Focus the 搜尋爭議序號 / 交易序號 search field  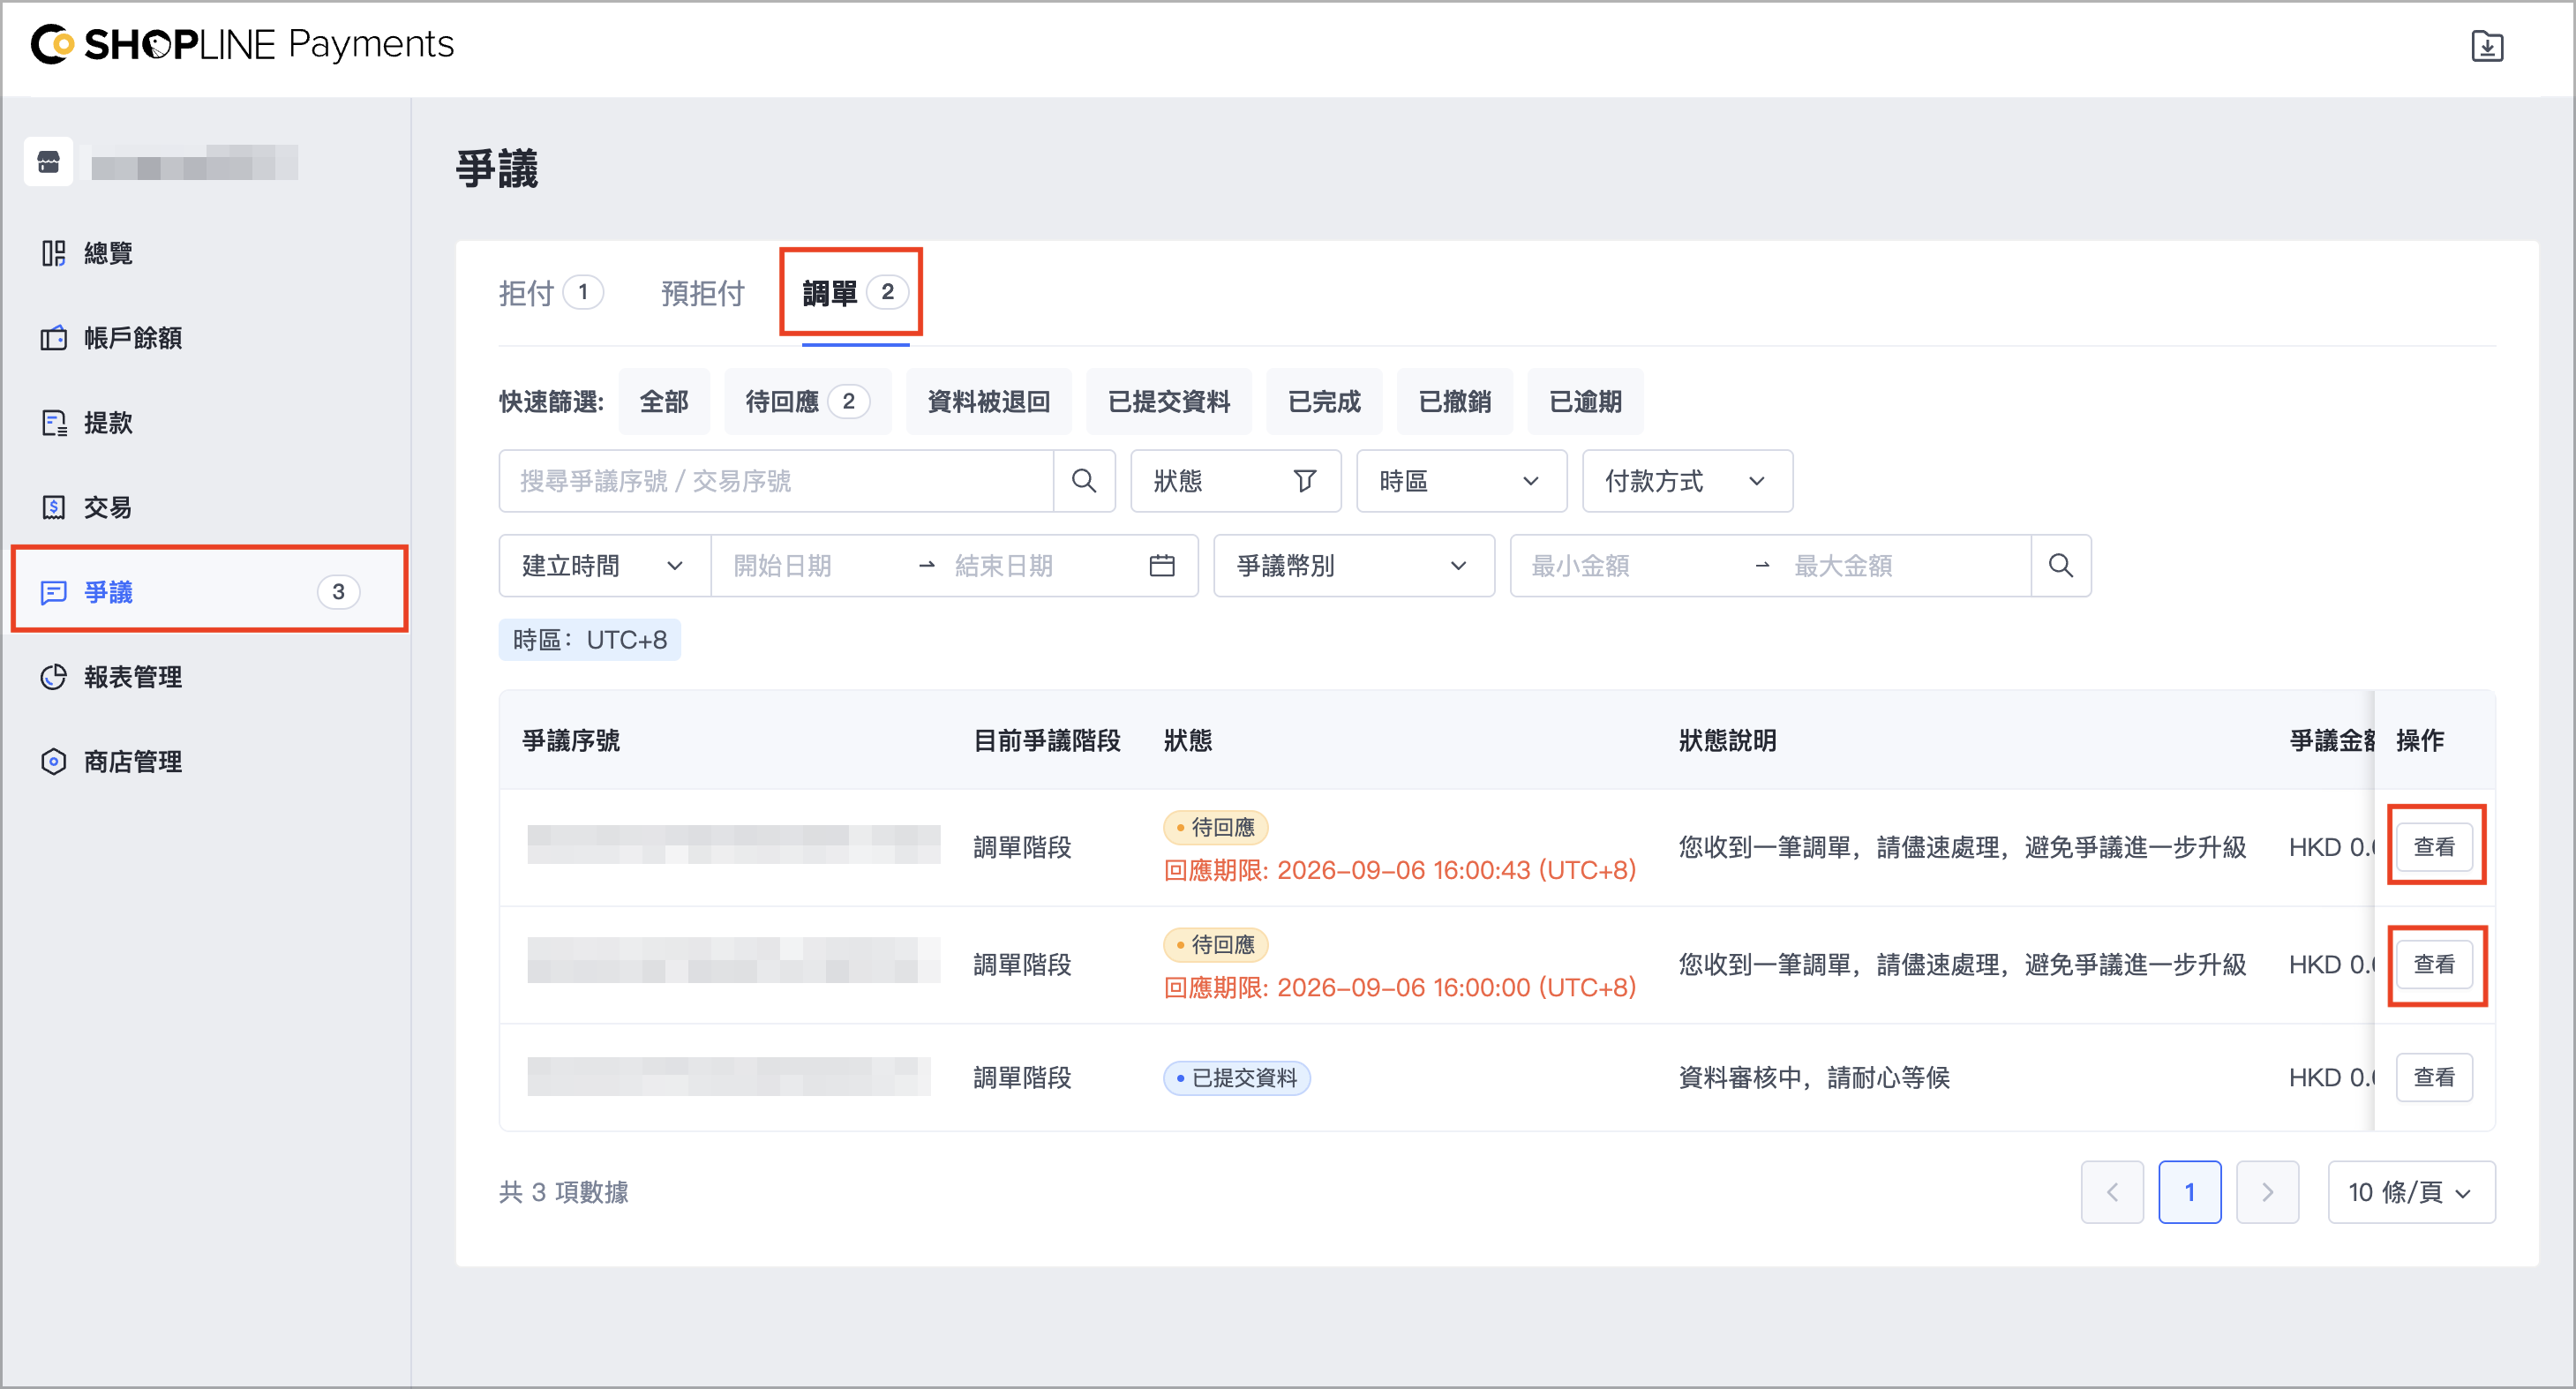click(776, 481)
